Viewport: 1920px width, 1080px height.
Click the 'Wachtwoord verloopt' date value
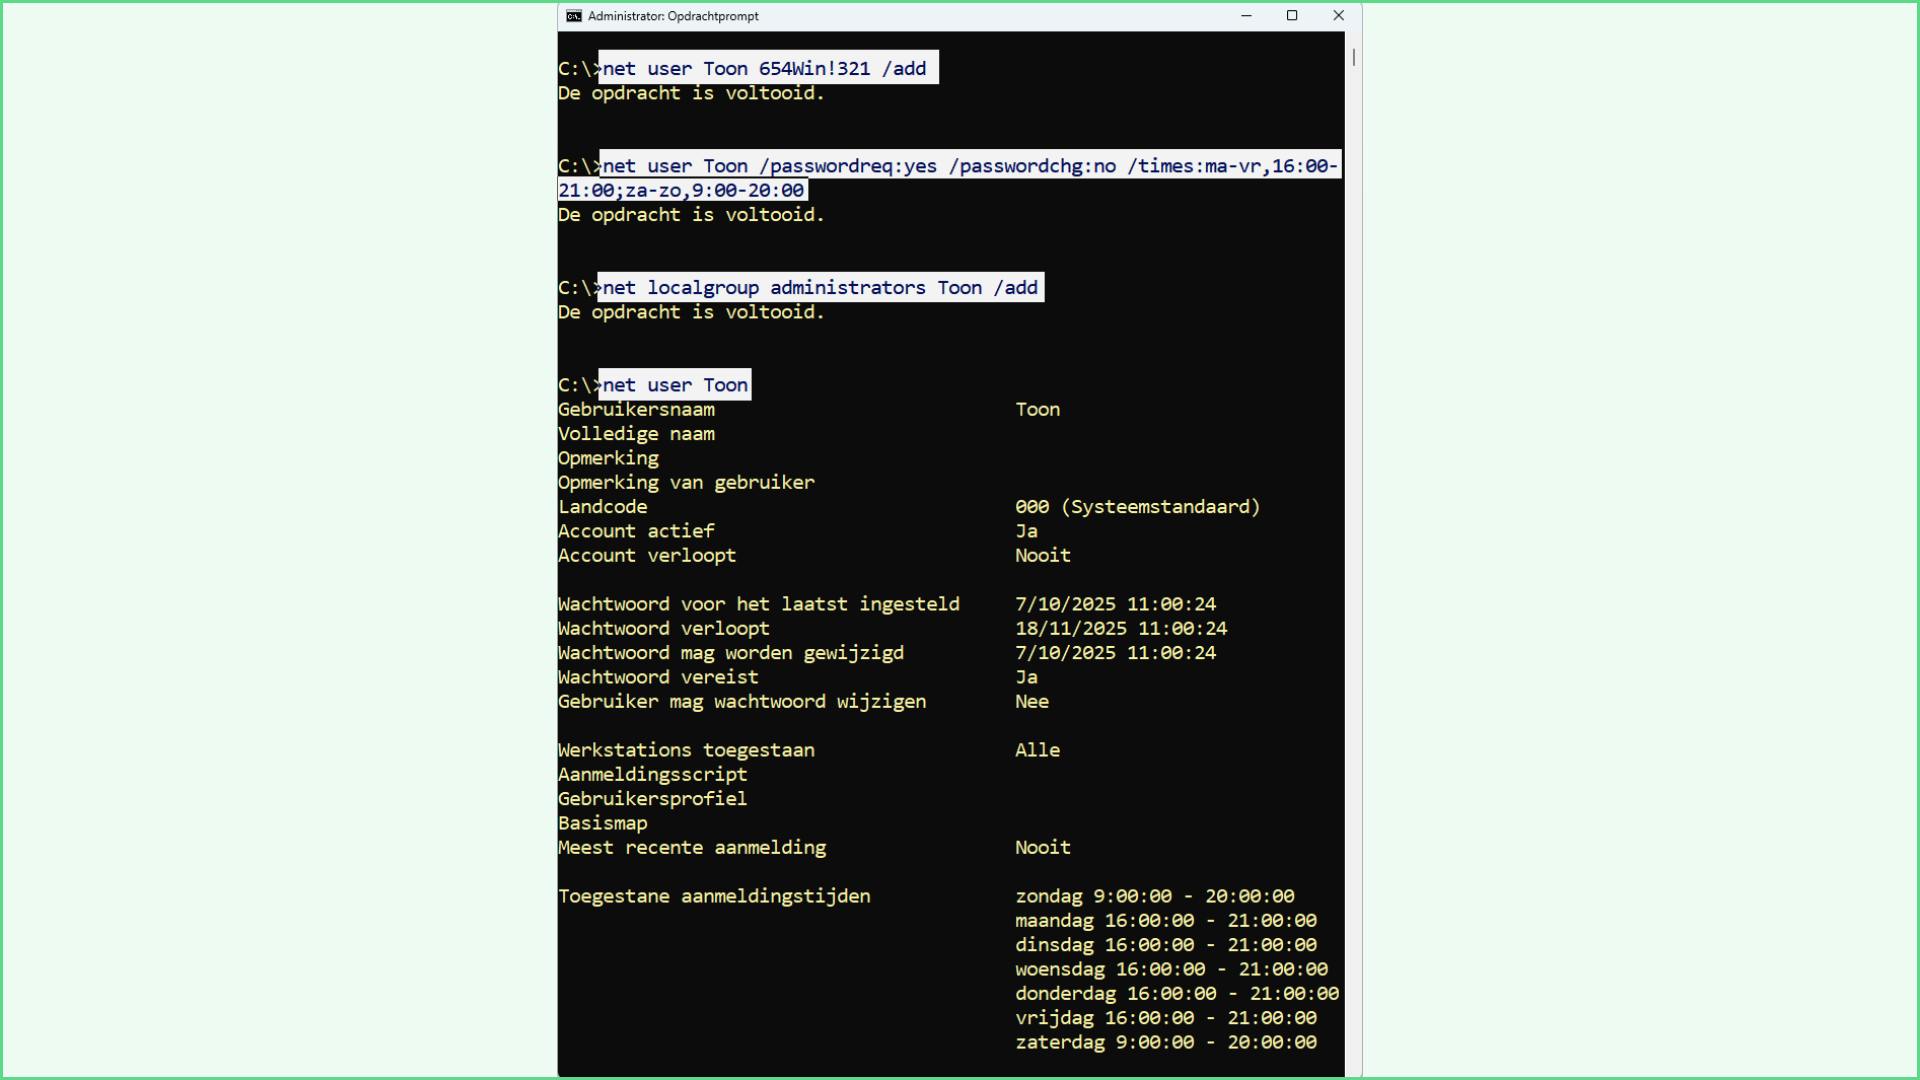coord(1120,629)
